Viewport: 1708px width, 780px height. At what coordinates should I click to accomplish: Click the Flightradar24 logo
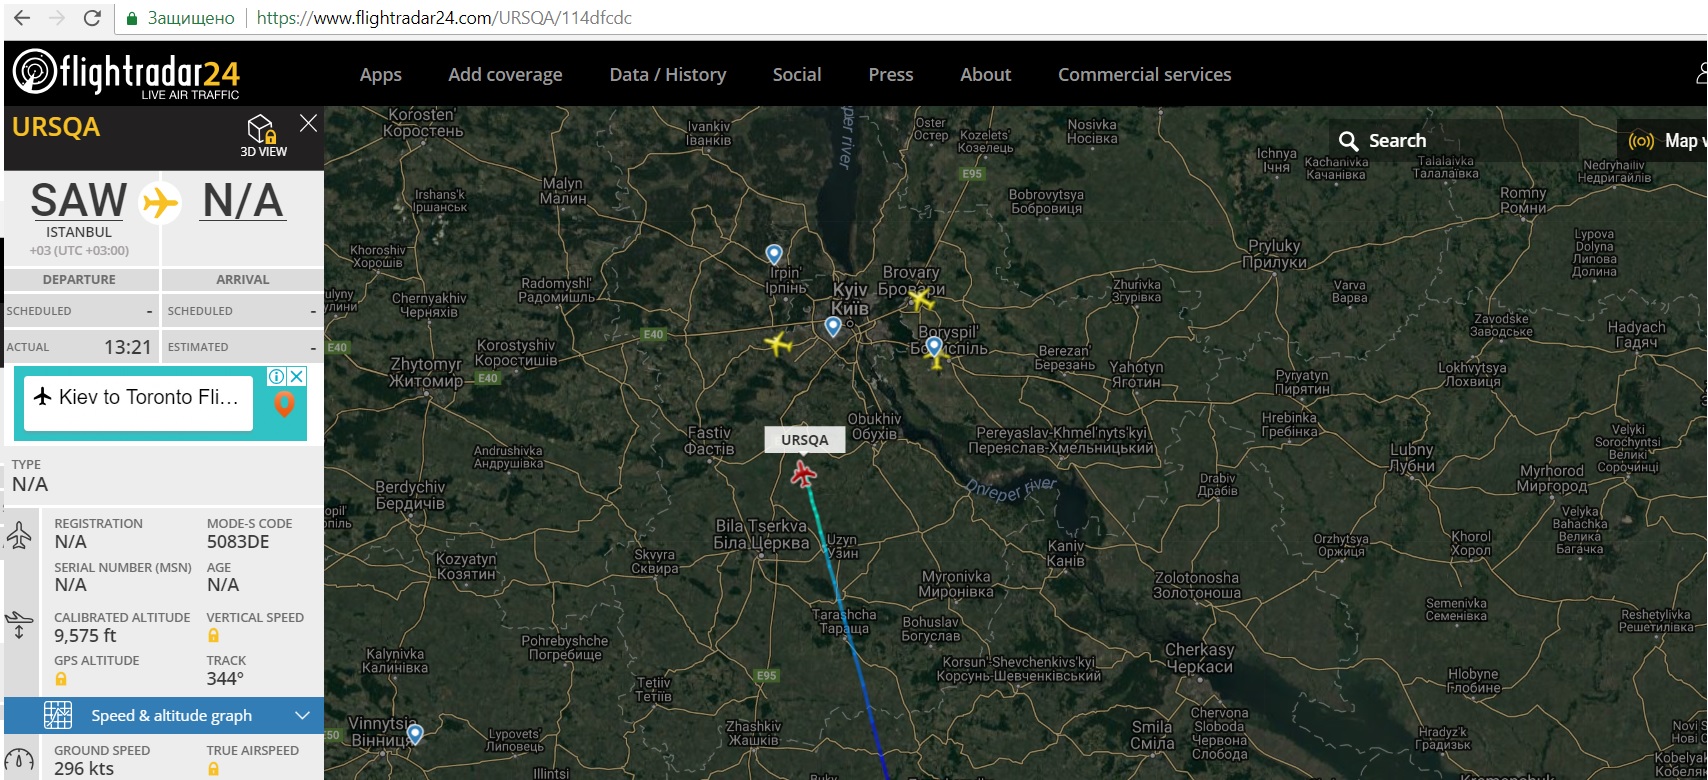click(126, 74)
